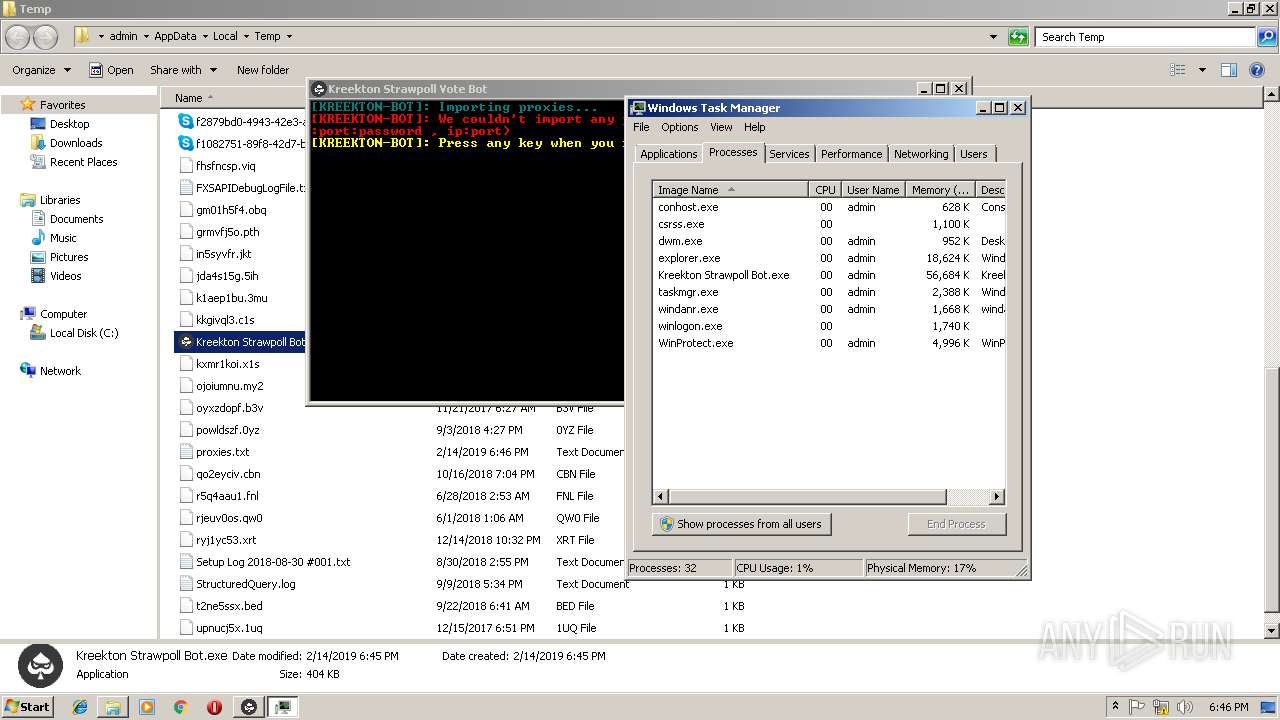
Task: Open Desktop in navigation pane
Action: (x=69, y=124)
